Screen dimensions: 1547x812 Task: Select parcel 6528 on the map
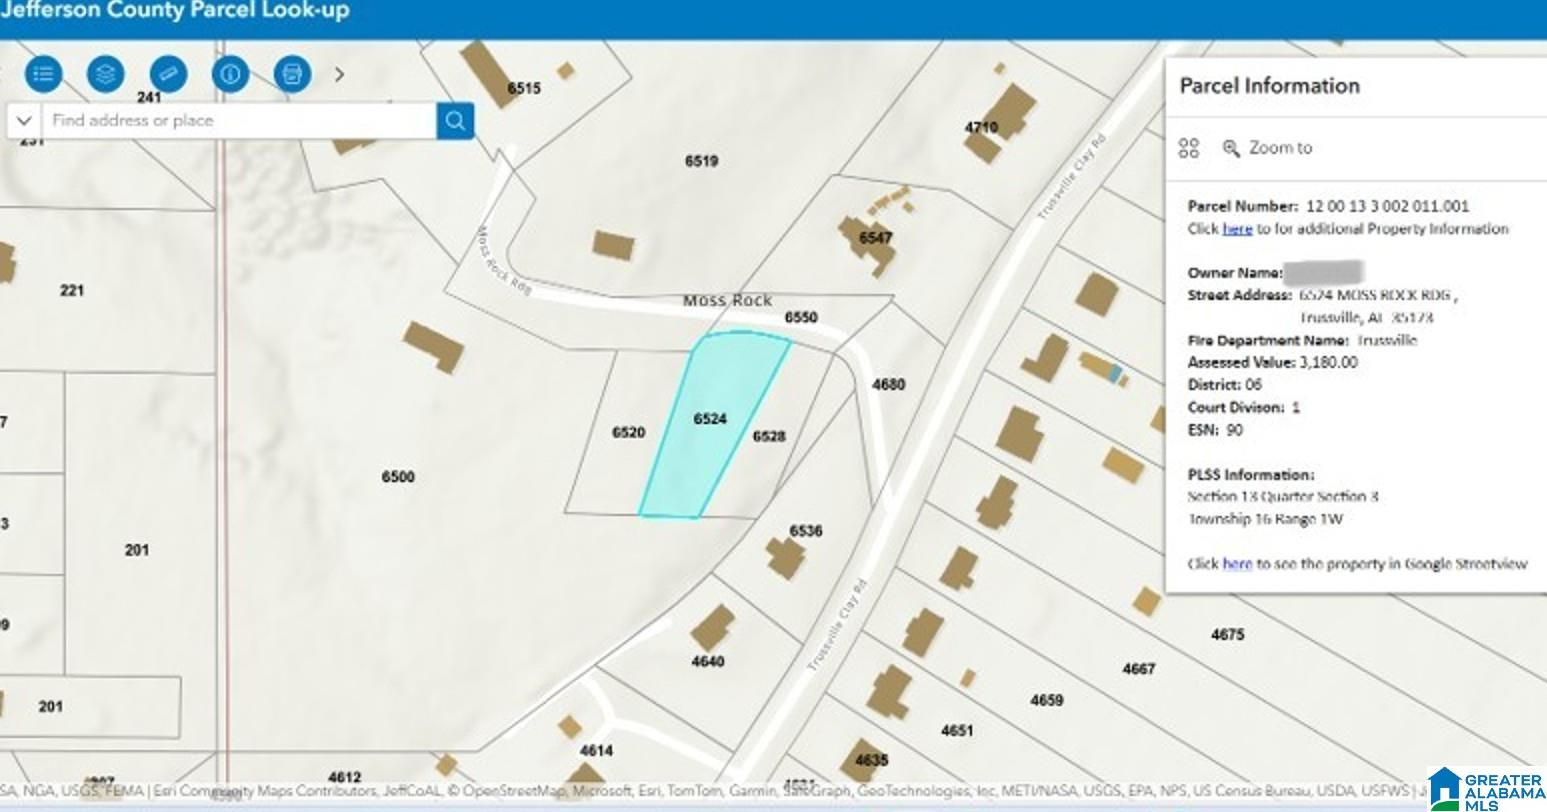(x=769, y=436)
